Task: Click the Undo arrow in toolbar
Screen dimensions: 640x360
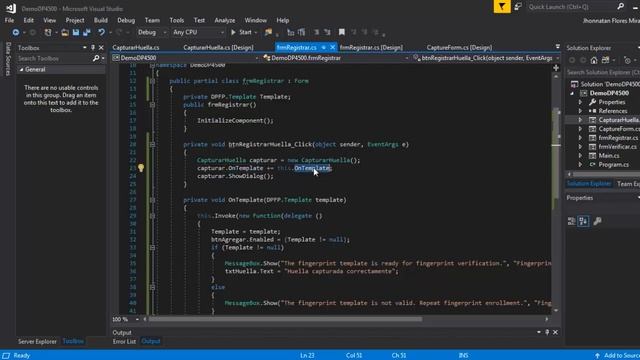Action: tap(101, 32)
